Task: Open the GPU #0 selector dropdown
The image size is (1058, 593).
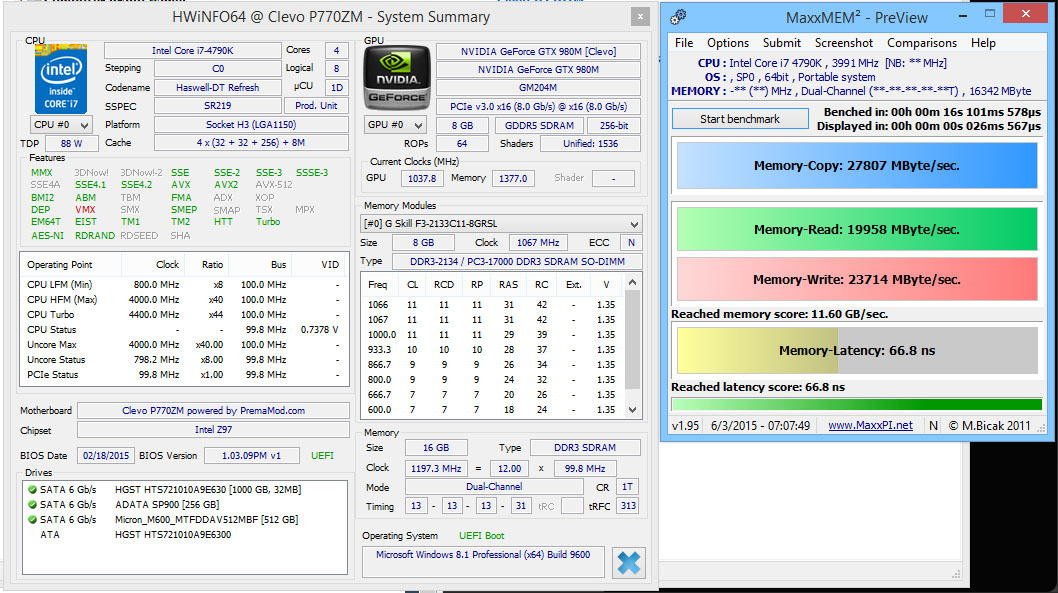Action: (395, 125)
